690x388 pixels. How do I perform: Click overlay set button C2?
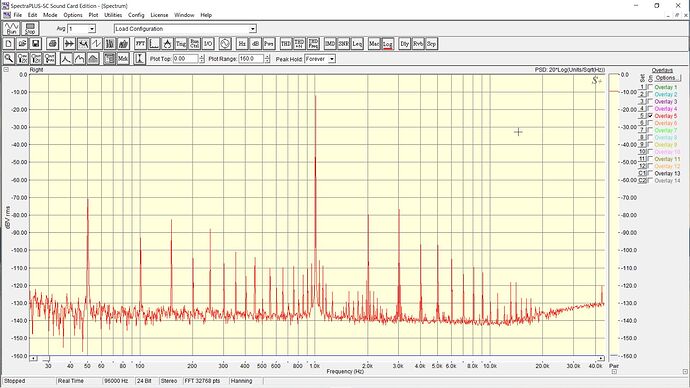[642, 180]
